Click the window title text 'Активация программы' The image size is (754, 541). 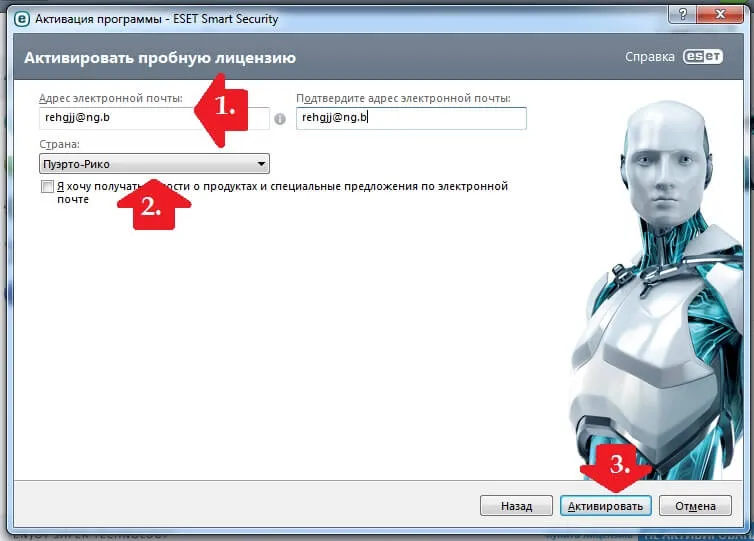coord(98,19)
